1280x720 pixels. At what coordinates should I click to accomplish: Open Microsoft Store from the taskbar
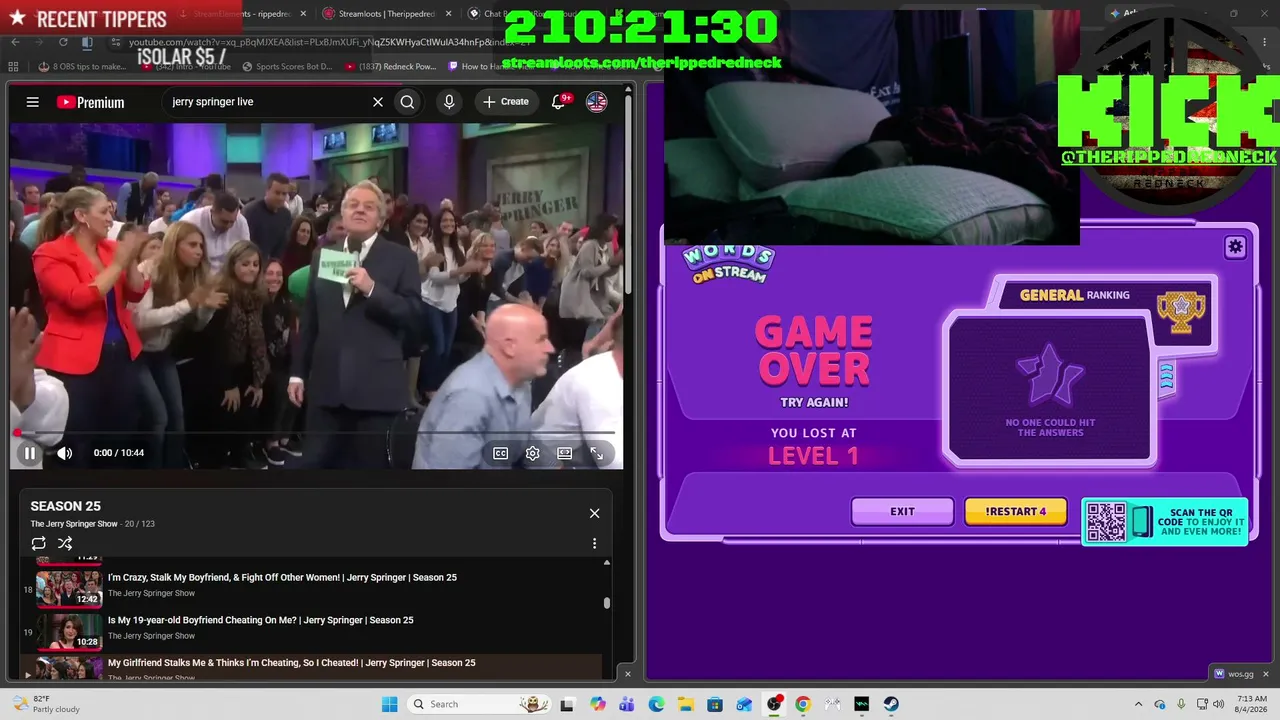[715, 704]
